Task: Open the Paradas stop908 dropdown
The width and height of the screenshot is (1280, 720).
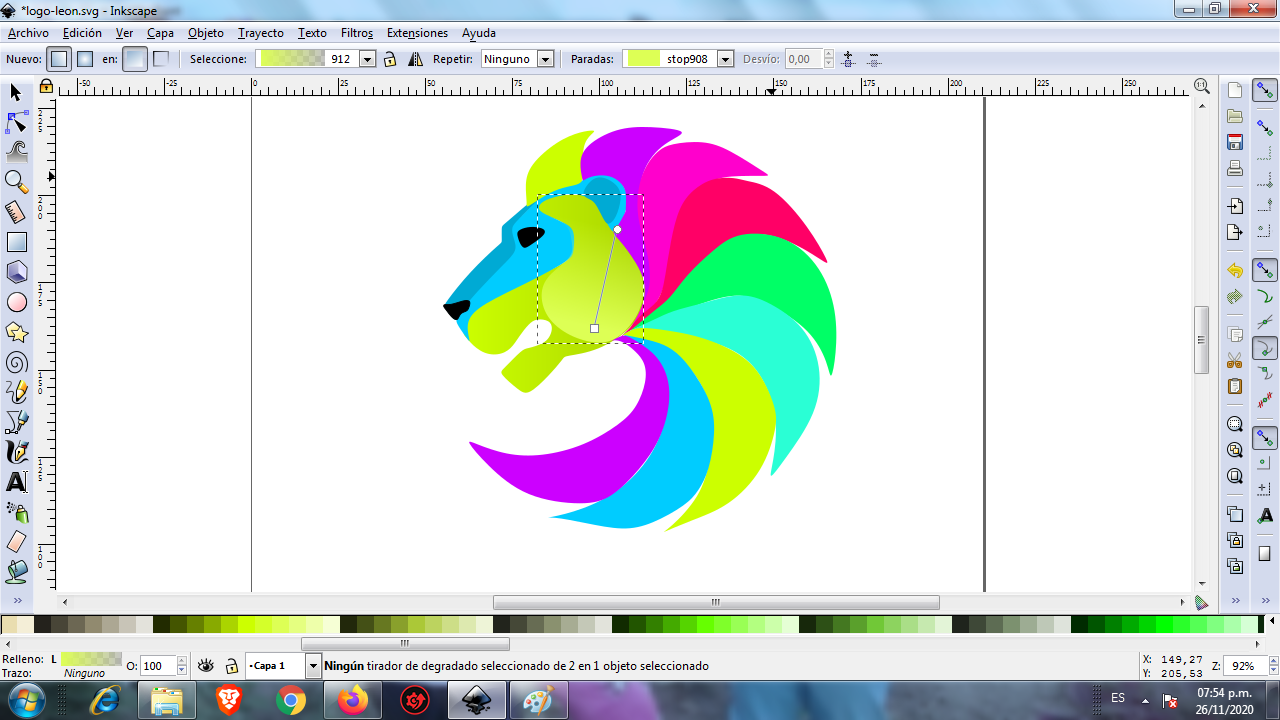Action: (726, 59)
